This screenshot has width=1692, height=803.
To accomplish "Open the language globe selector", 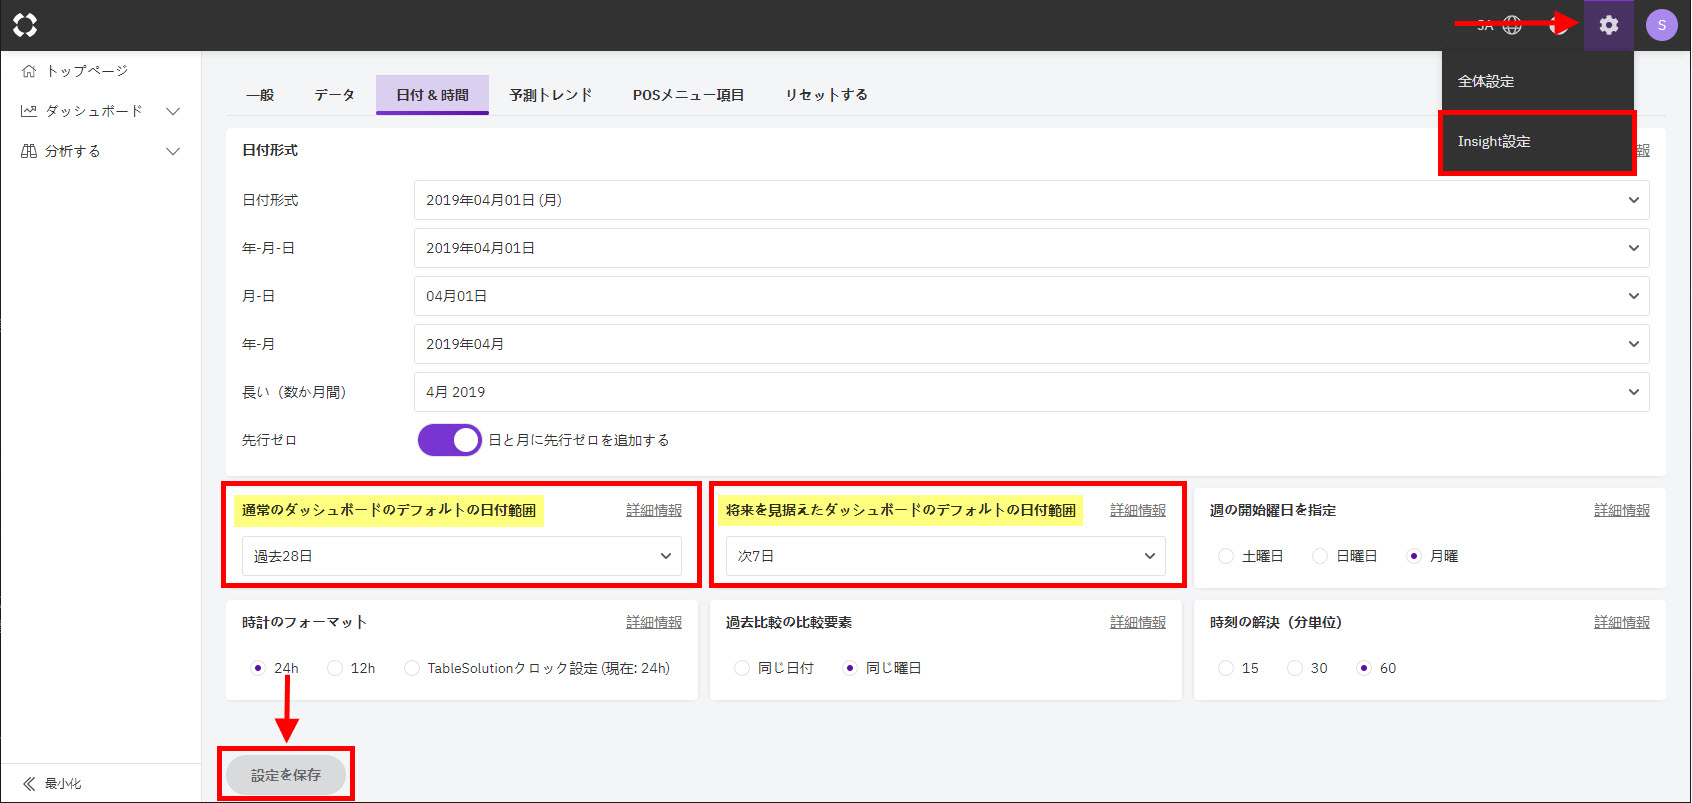I will (1512, 25).
